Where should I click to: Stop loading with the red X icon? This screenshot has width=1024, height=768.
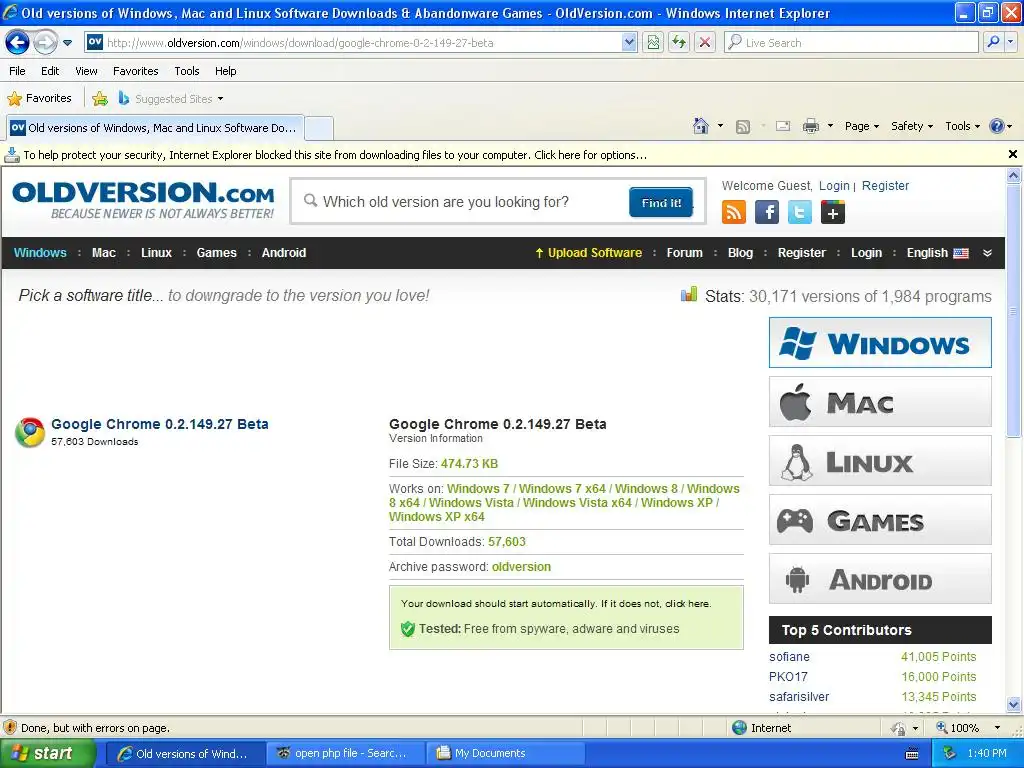click(x=705, y=43)
